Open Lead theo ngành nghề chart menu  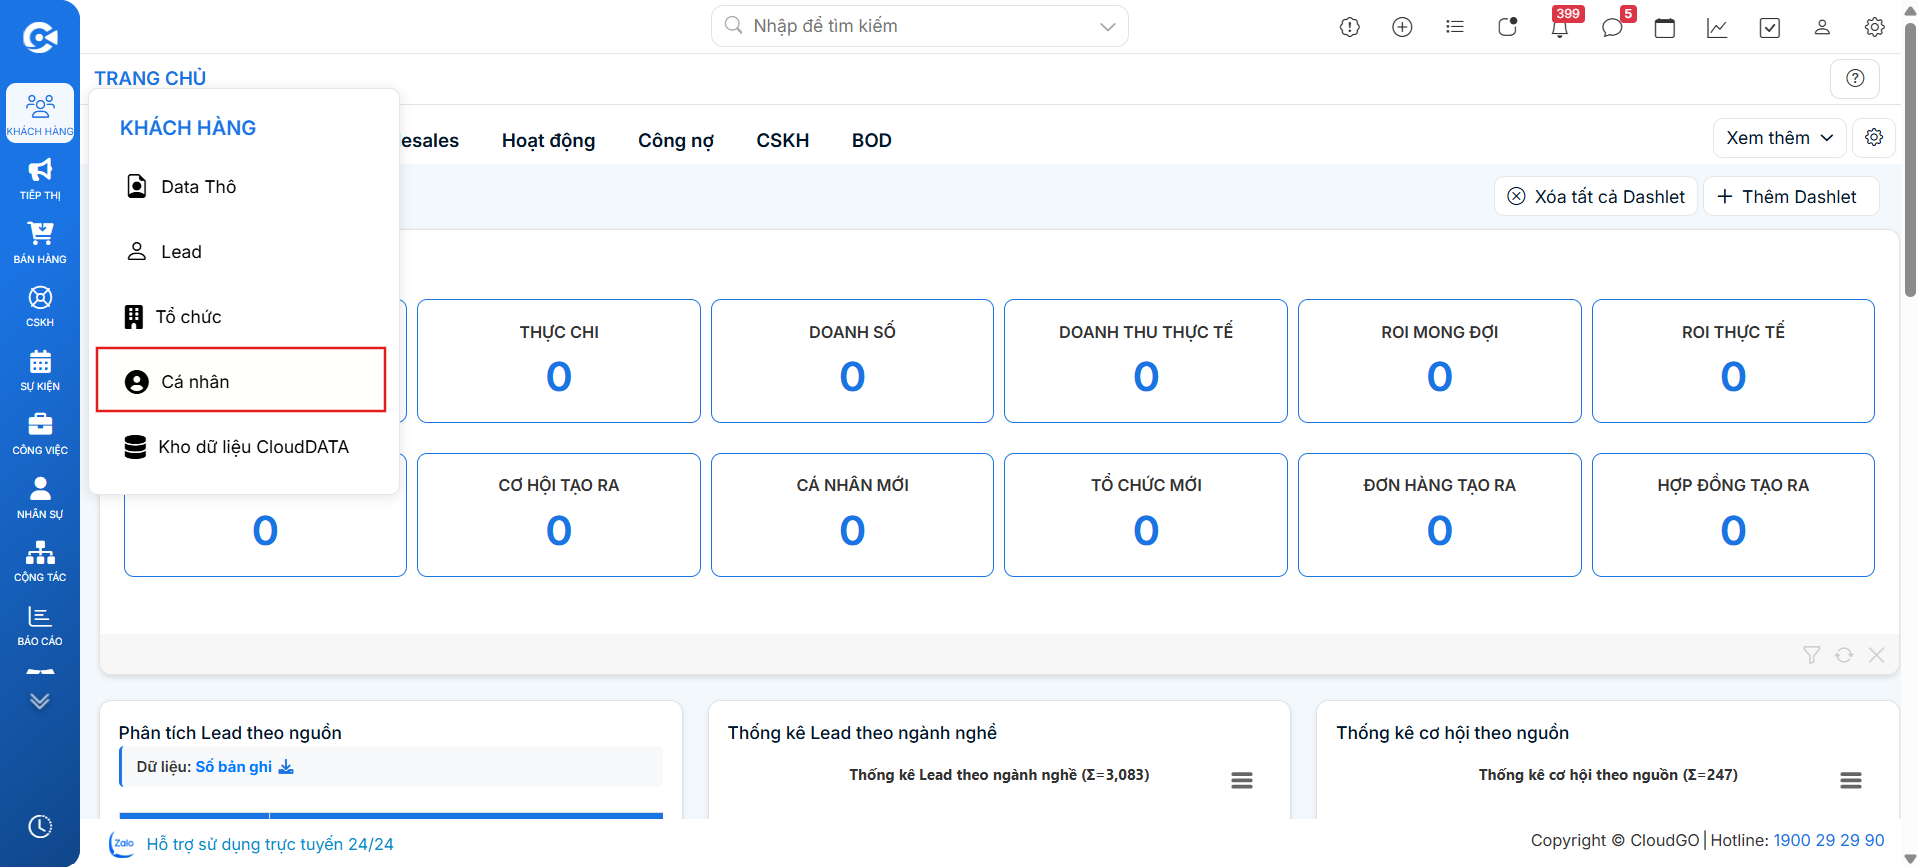pos(1242,781)
